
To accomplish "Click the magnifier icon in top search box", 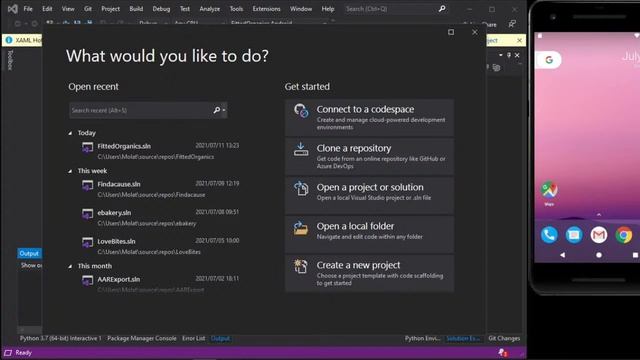I will click(442, 9).
